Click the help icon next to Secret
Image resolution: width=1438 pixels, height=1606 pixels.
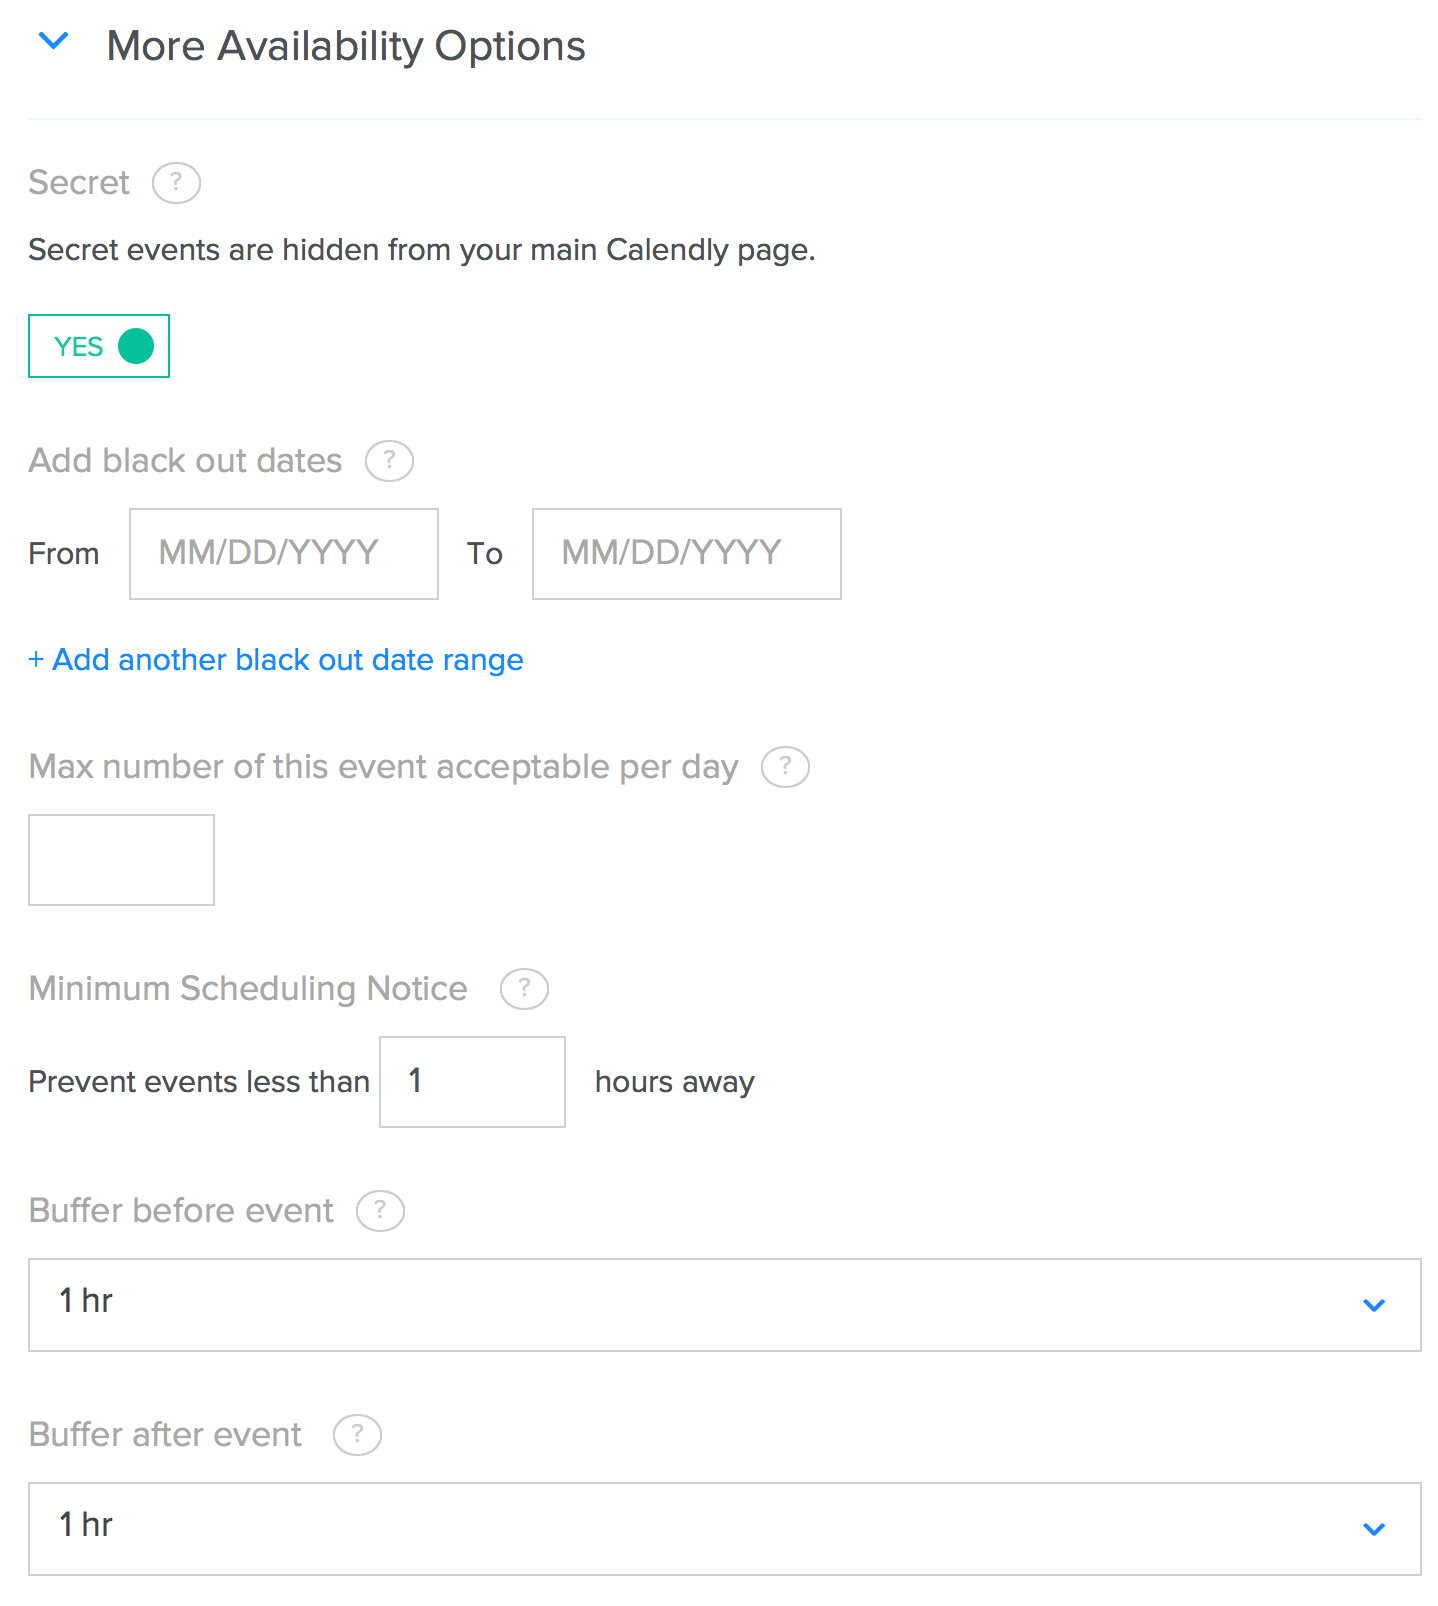coord(176,183)
